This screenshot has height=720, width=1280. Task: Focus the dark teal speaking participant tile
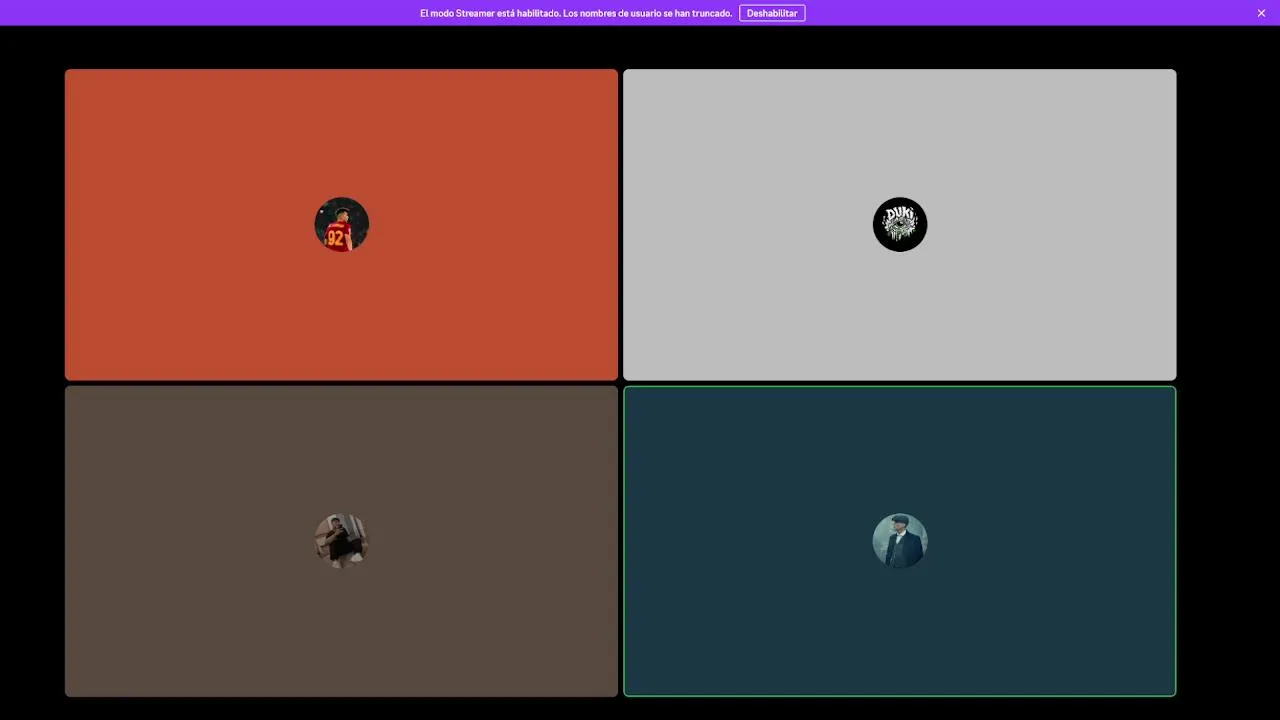tap(900, 541)
